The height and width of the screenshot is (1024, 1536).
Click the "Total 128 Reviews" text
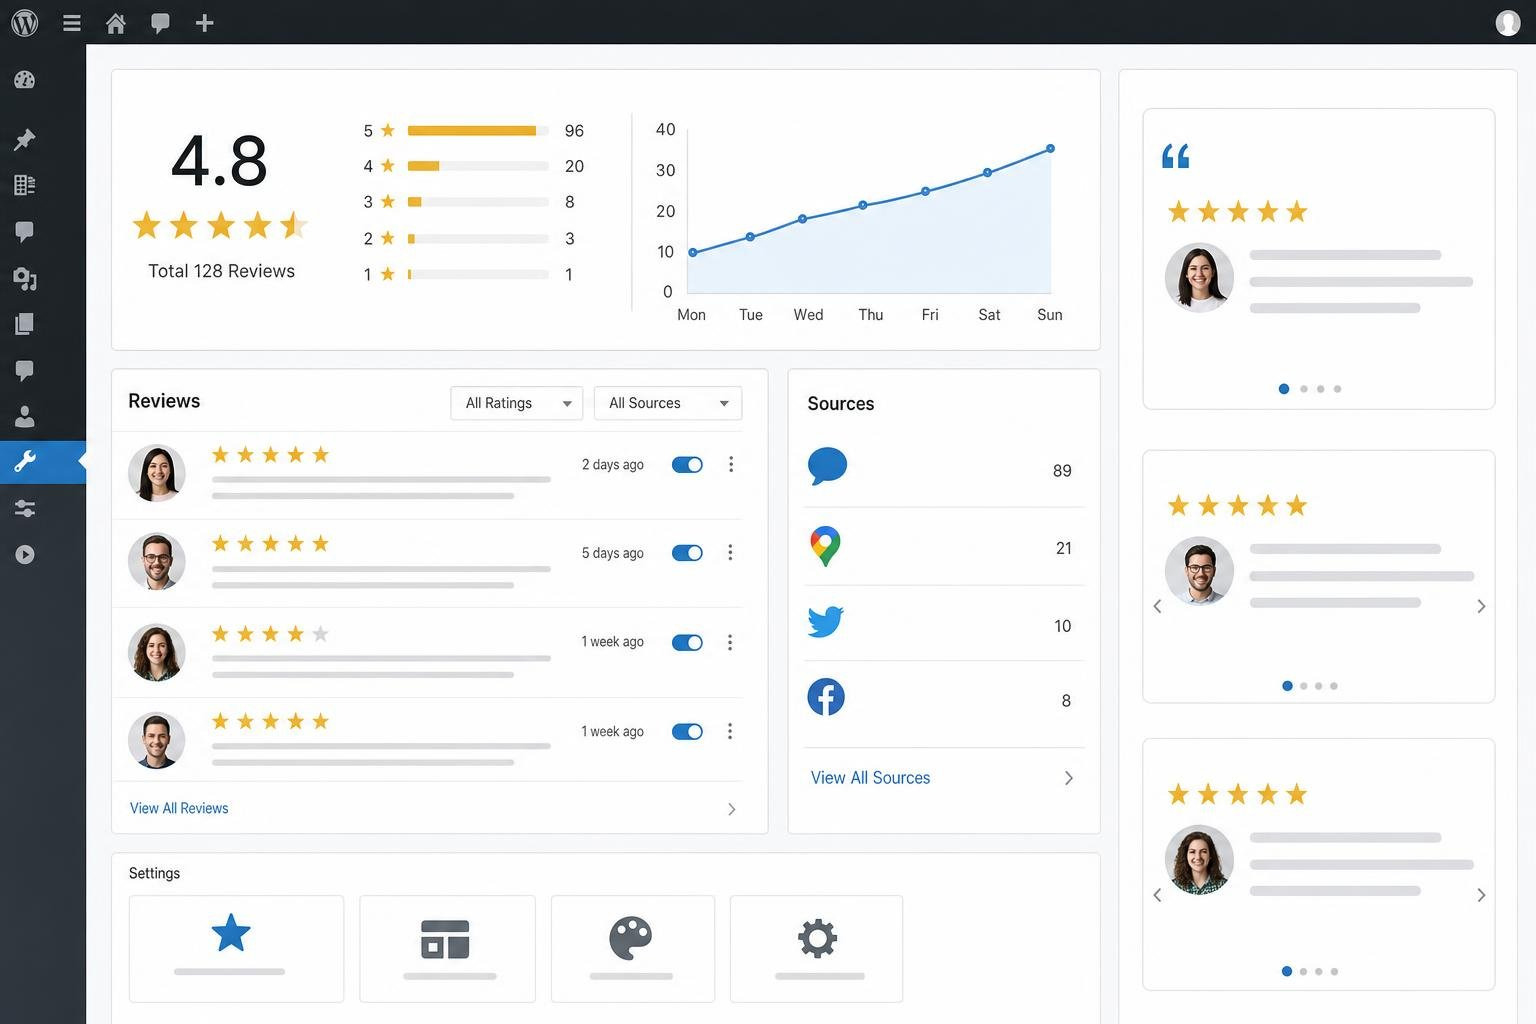222,271
